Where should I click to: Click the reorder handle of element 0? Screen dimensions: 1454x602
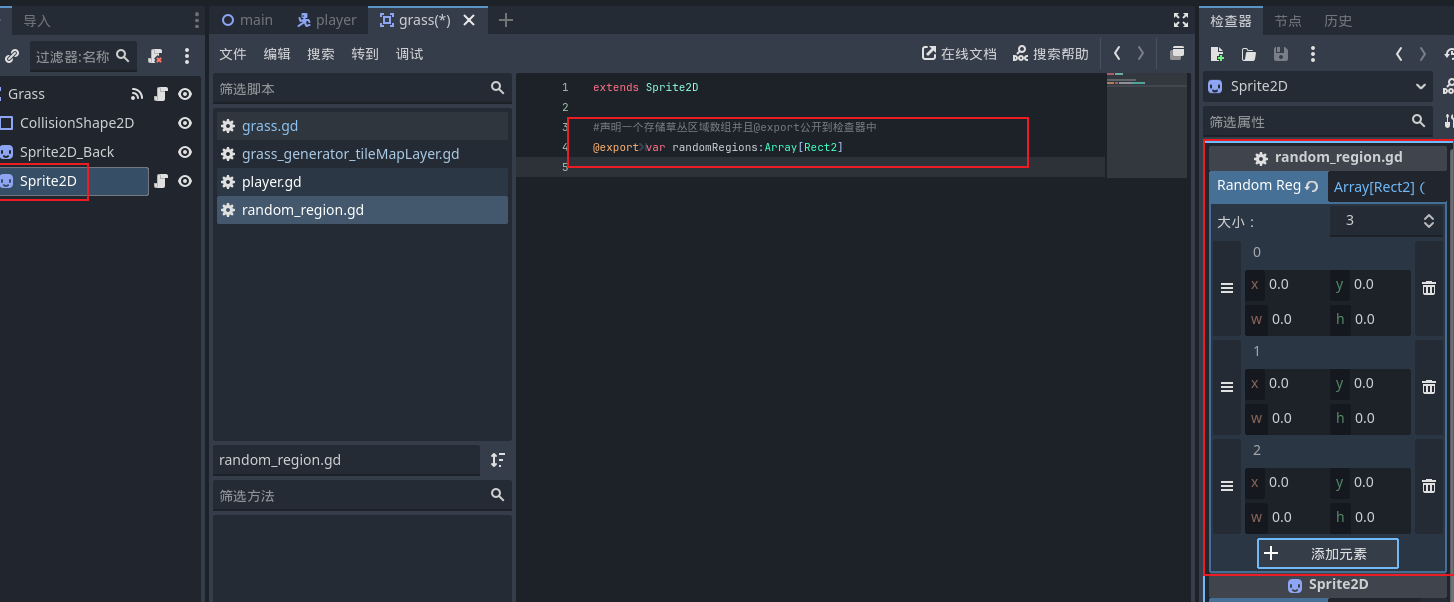click(1227, 288)
